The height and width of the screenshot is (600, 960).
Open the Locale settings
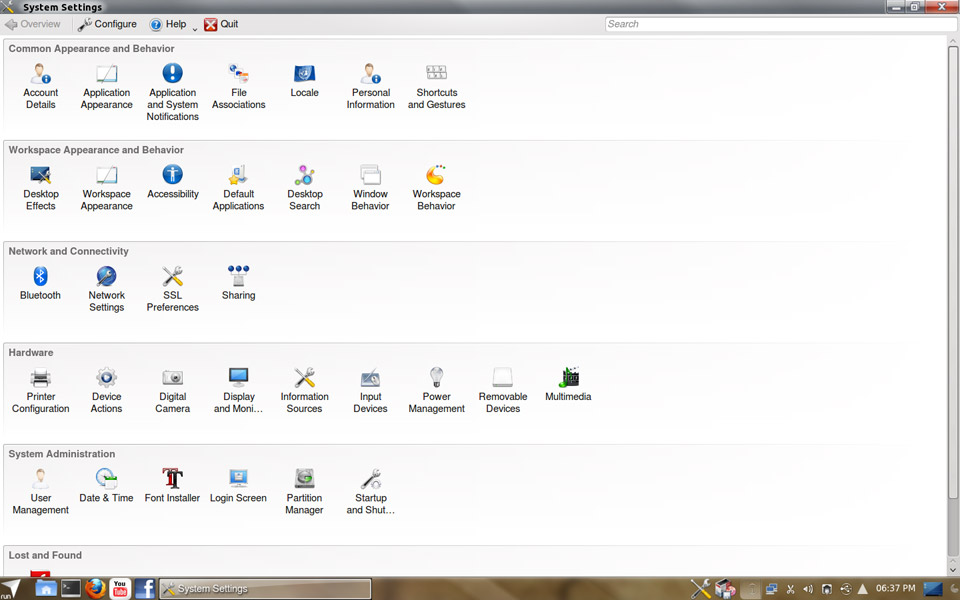304,80
